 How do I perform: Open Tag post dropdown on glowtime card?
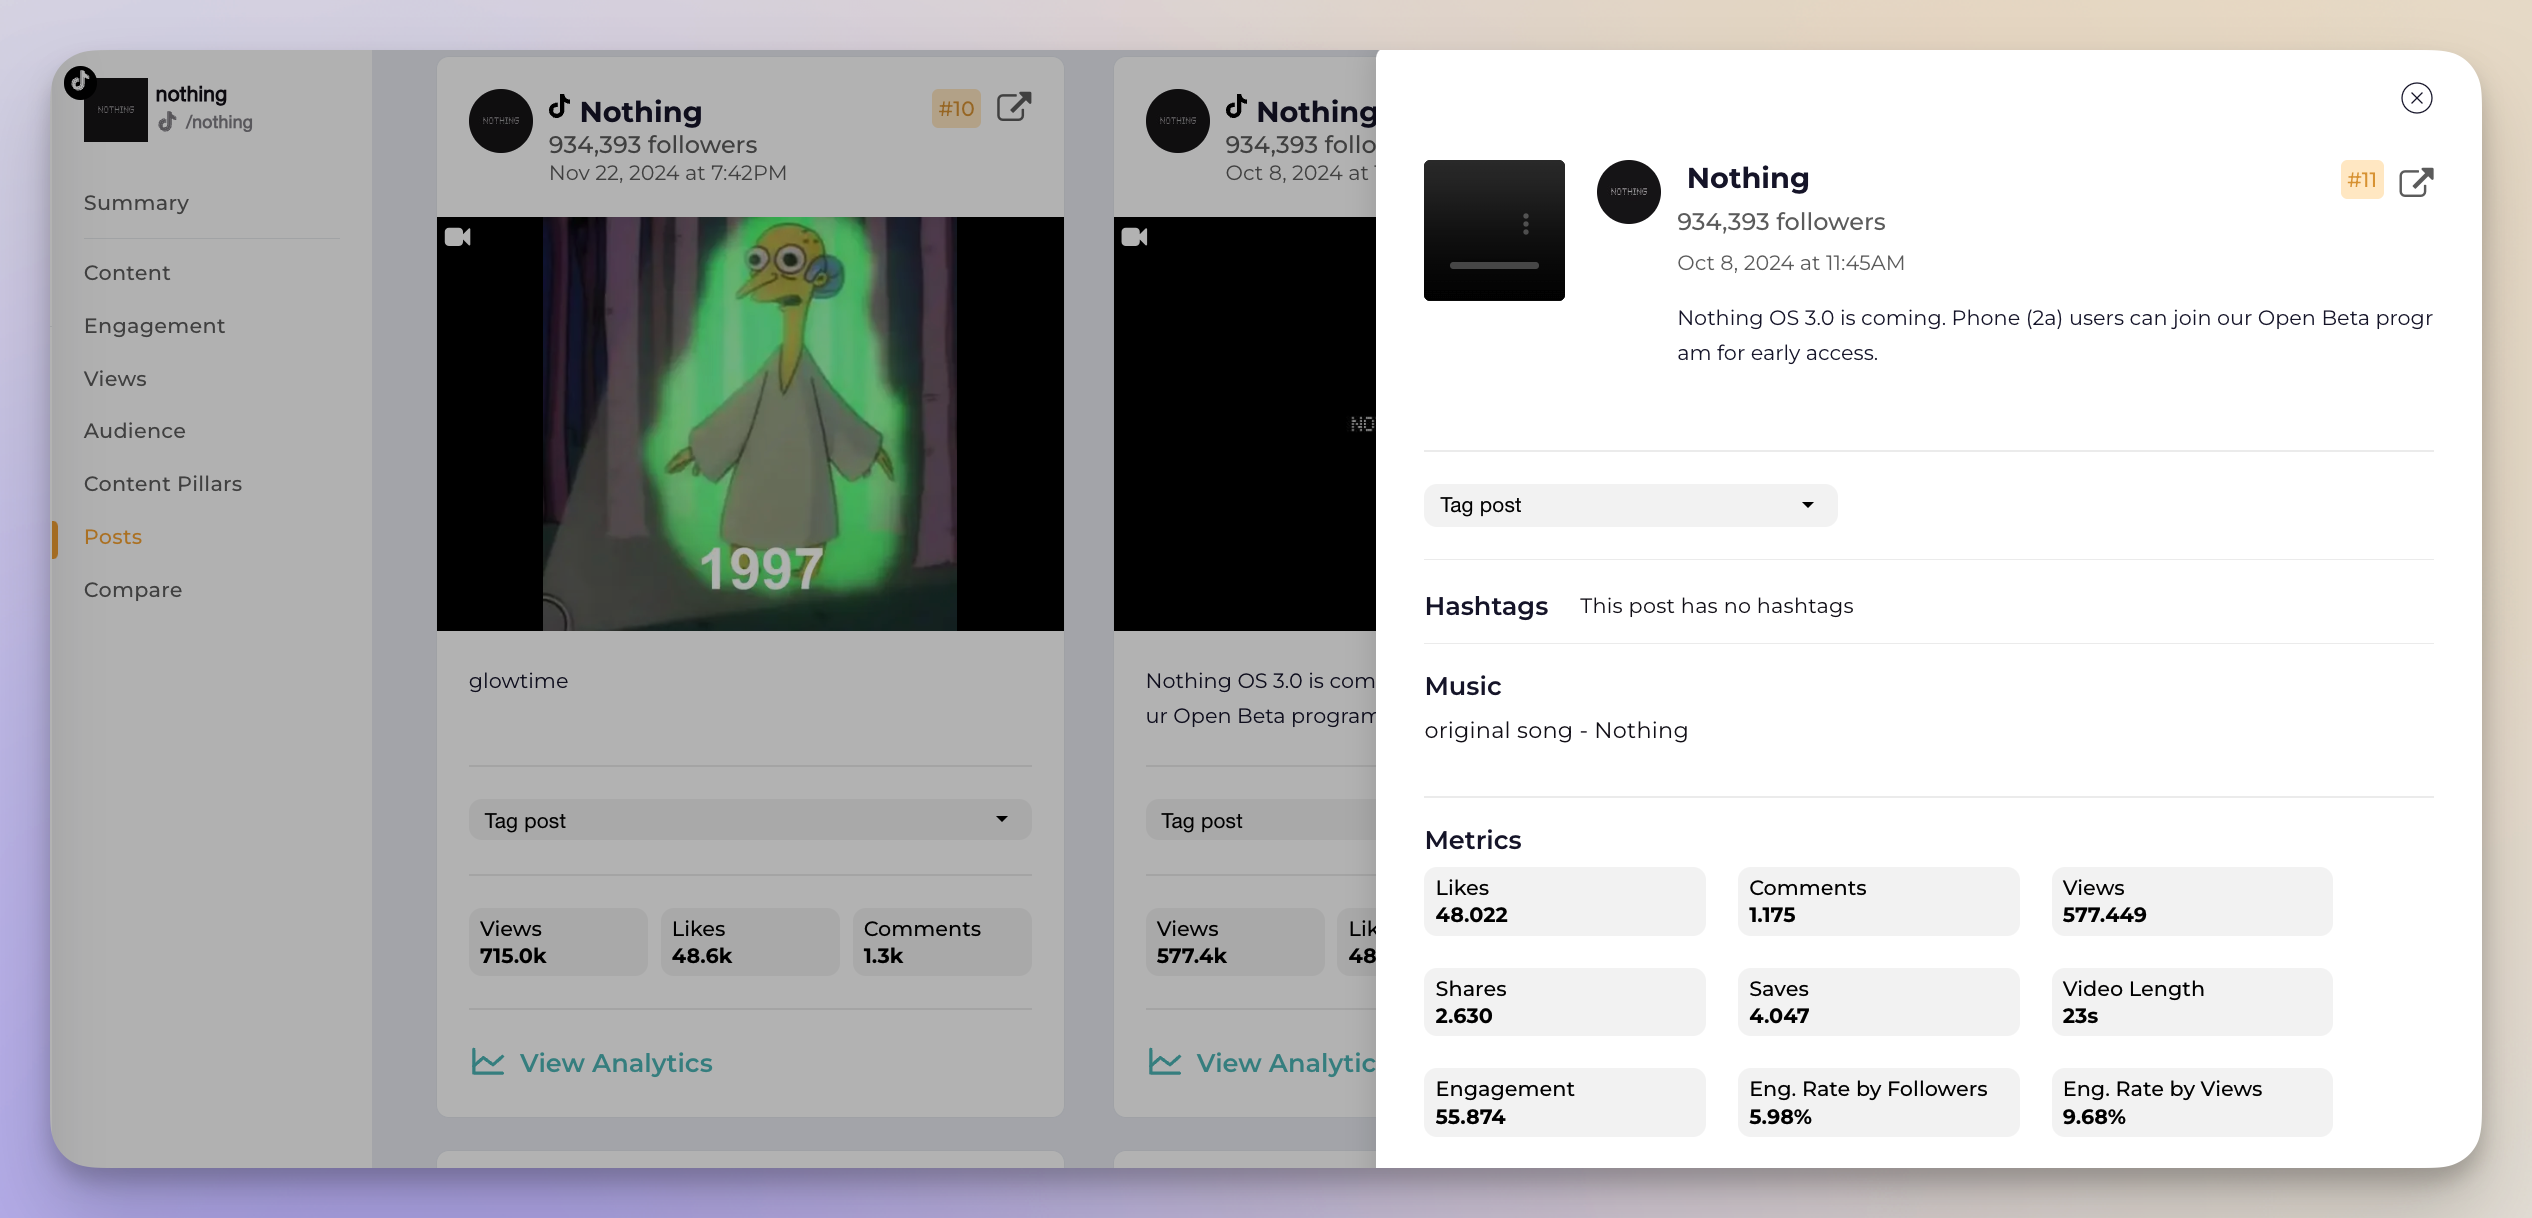click(750, 820)
